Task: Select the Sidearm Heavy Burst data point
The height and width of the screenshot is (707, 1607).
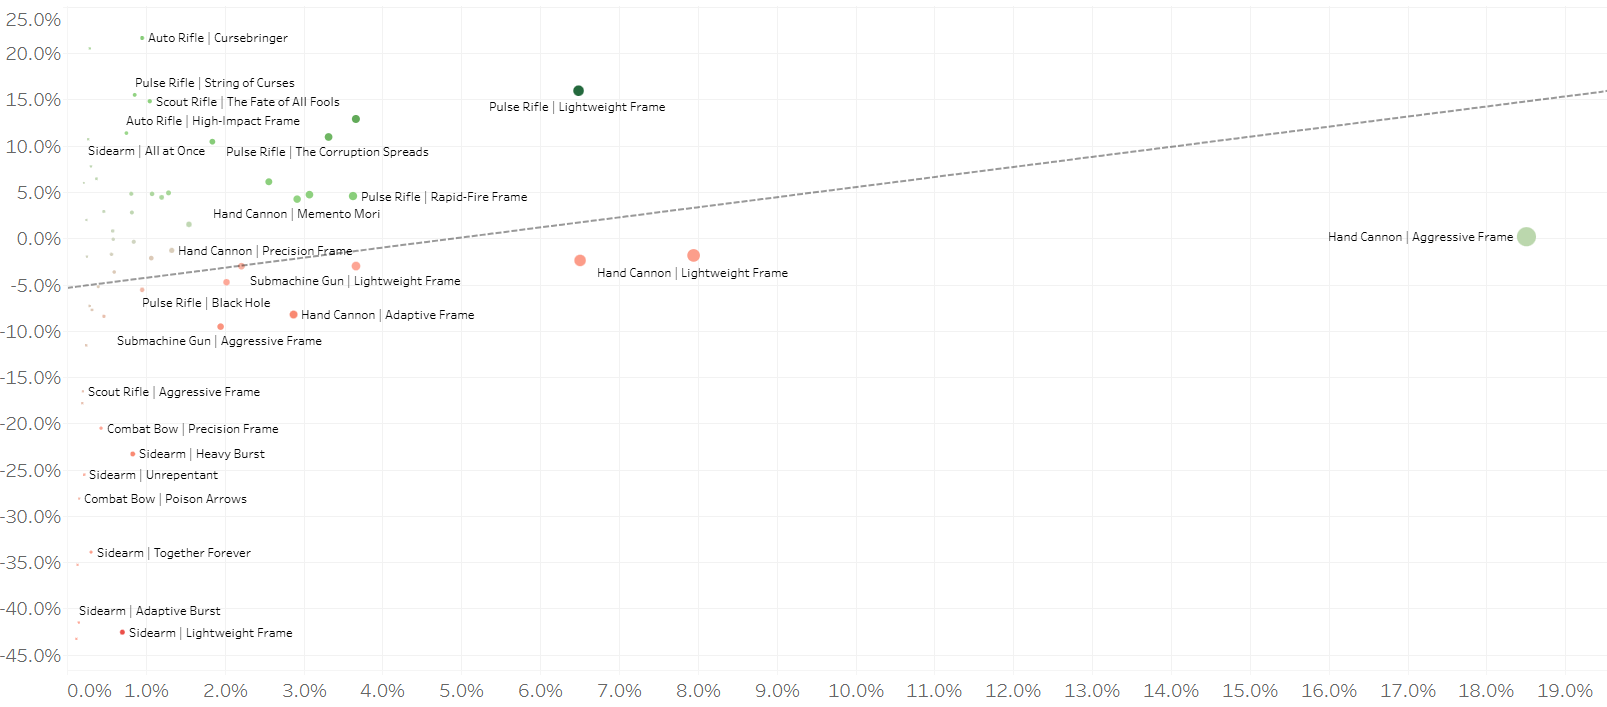Action: [132, 454]
